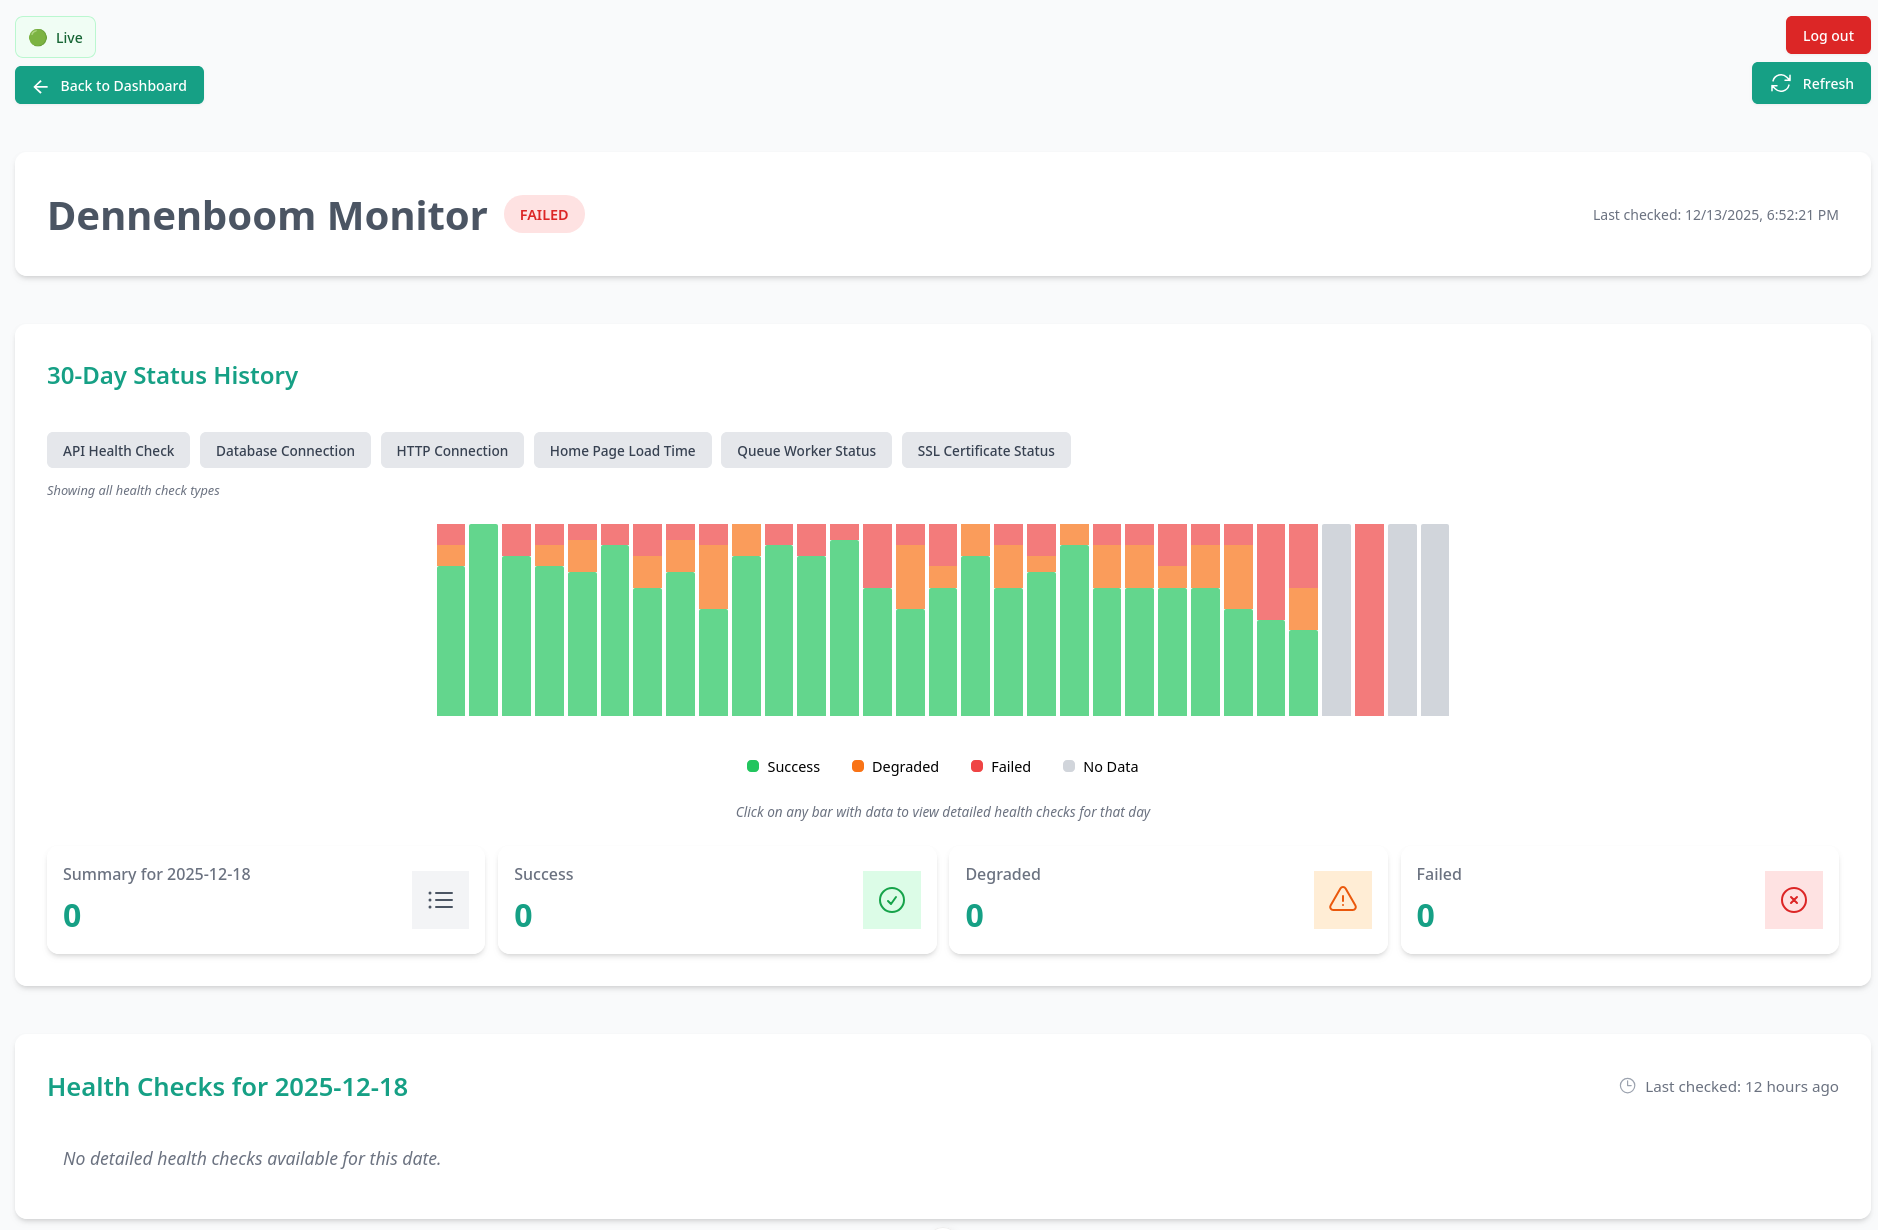Filter by Home Page Load Time
1878x1230 pixels.
click(622, 451)
